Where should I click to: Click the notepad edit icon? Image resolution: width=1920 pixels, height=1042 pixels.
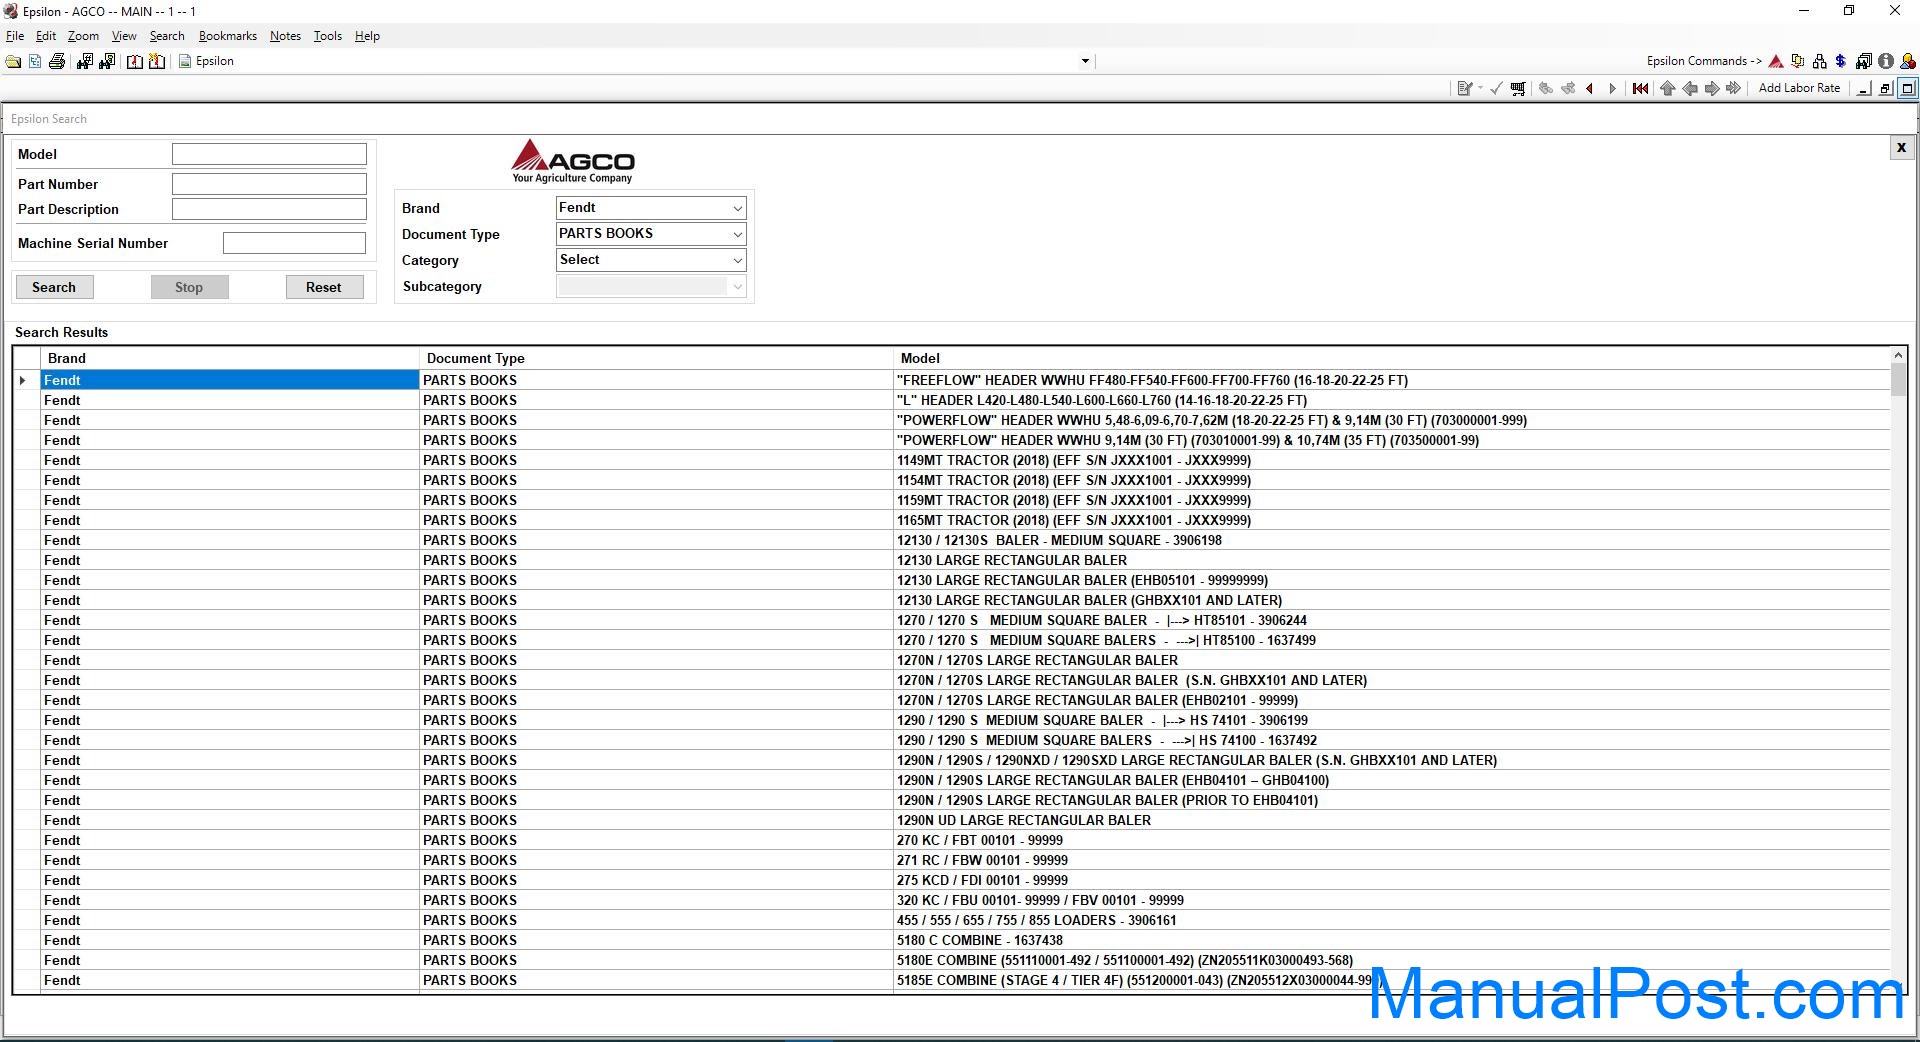pyautogui.click(x=1465, y=89)
